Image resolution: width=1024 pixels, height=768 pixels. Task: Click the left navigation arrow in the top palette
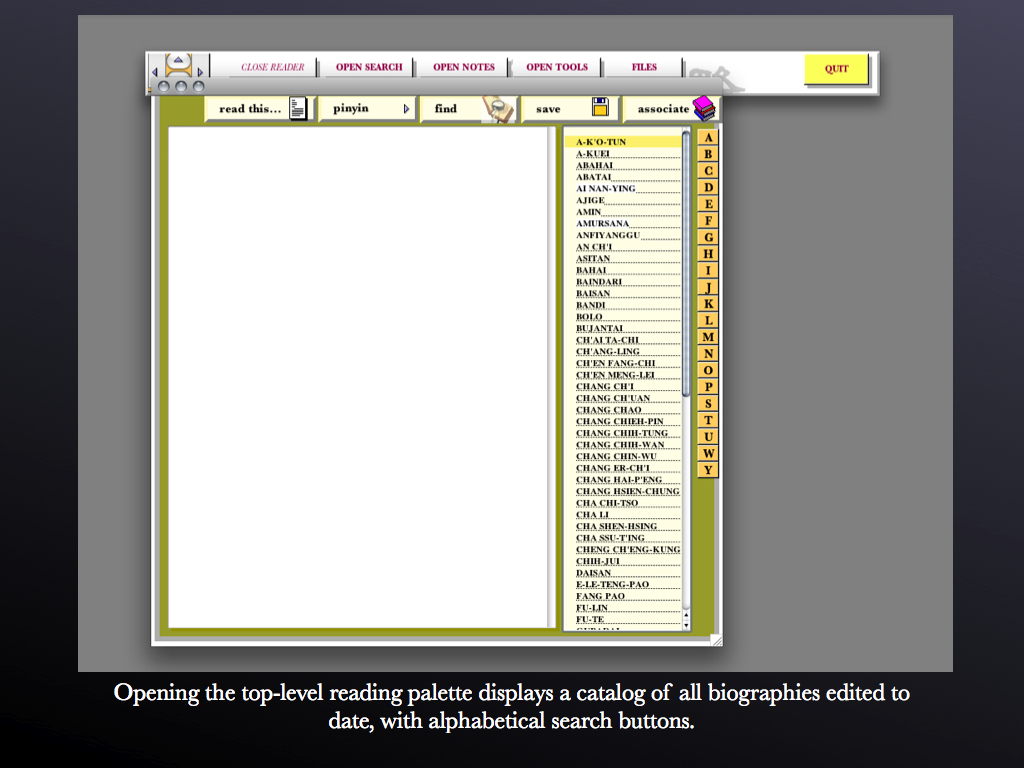[155, 72]
